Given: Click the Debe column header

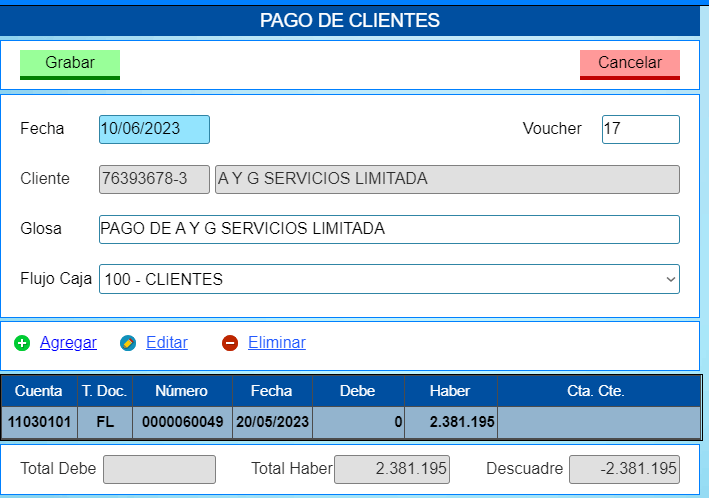Looking at the screenshot, I should click(x=358, y=391).
